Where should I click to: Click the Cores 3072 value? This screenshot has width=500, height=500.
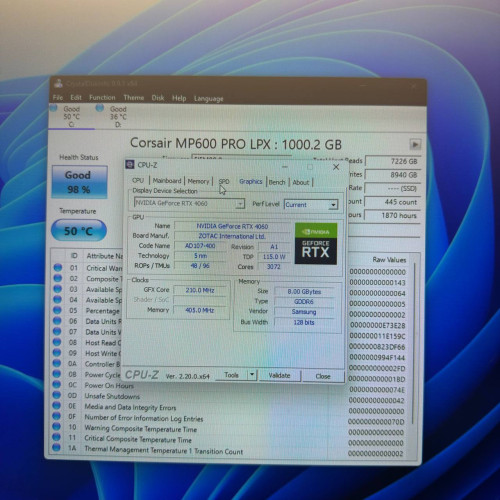point(274,267)
